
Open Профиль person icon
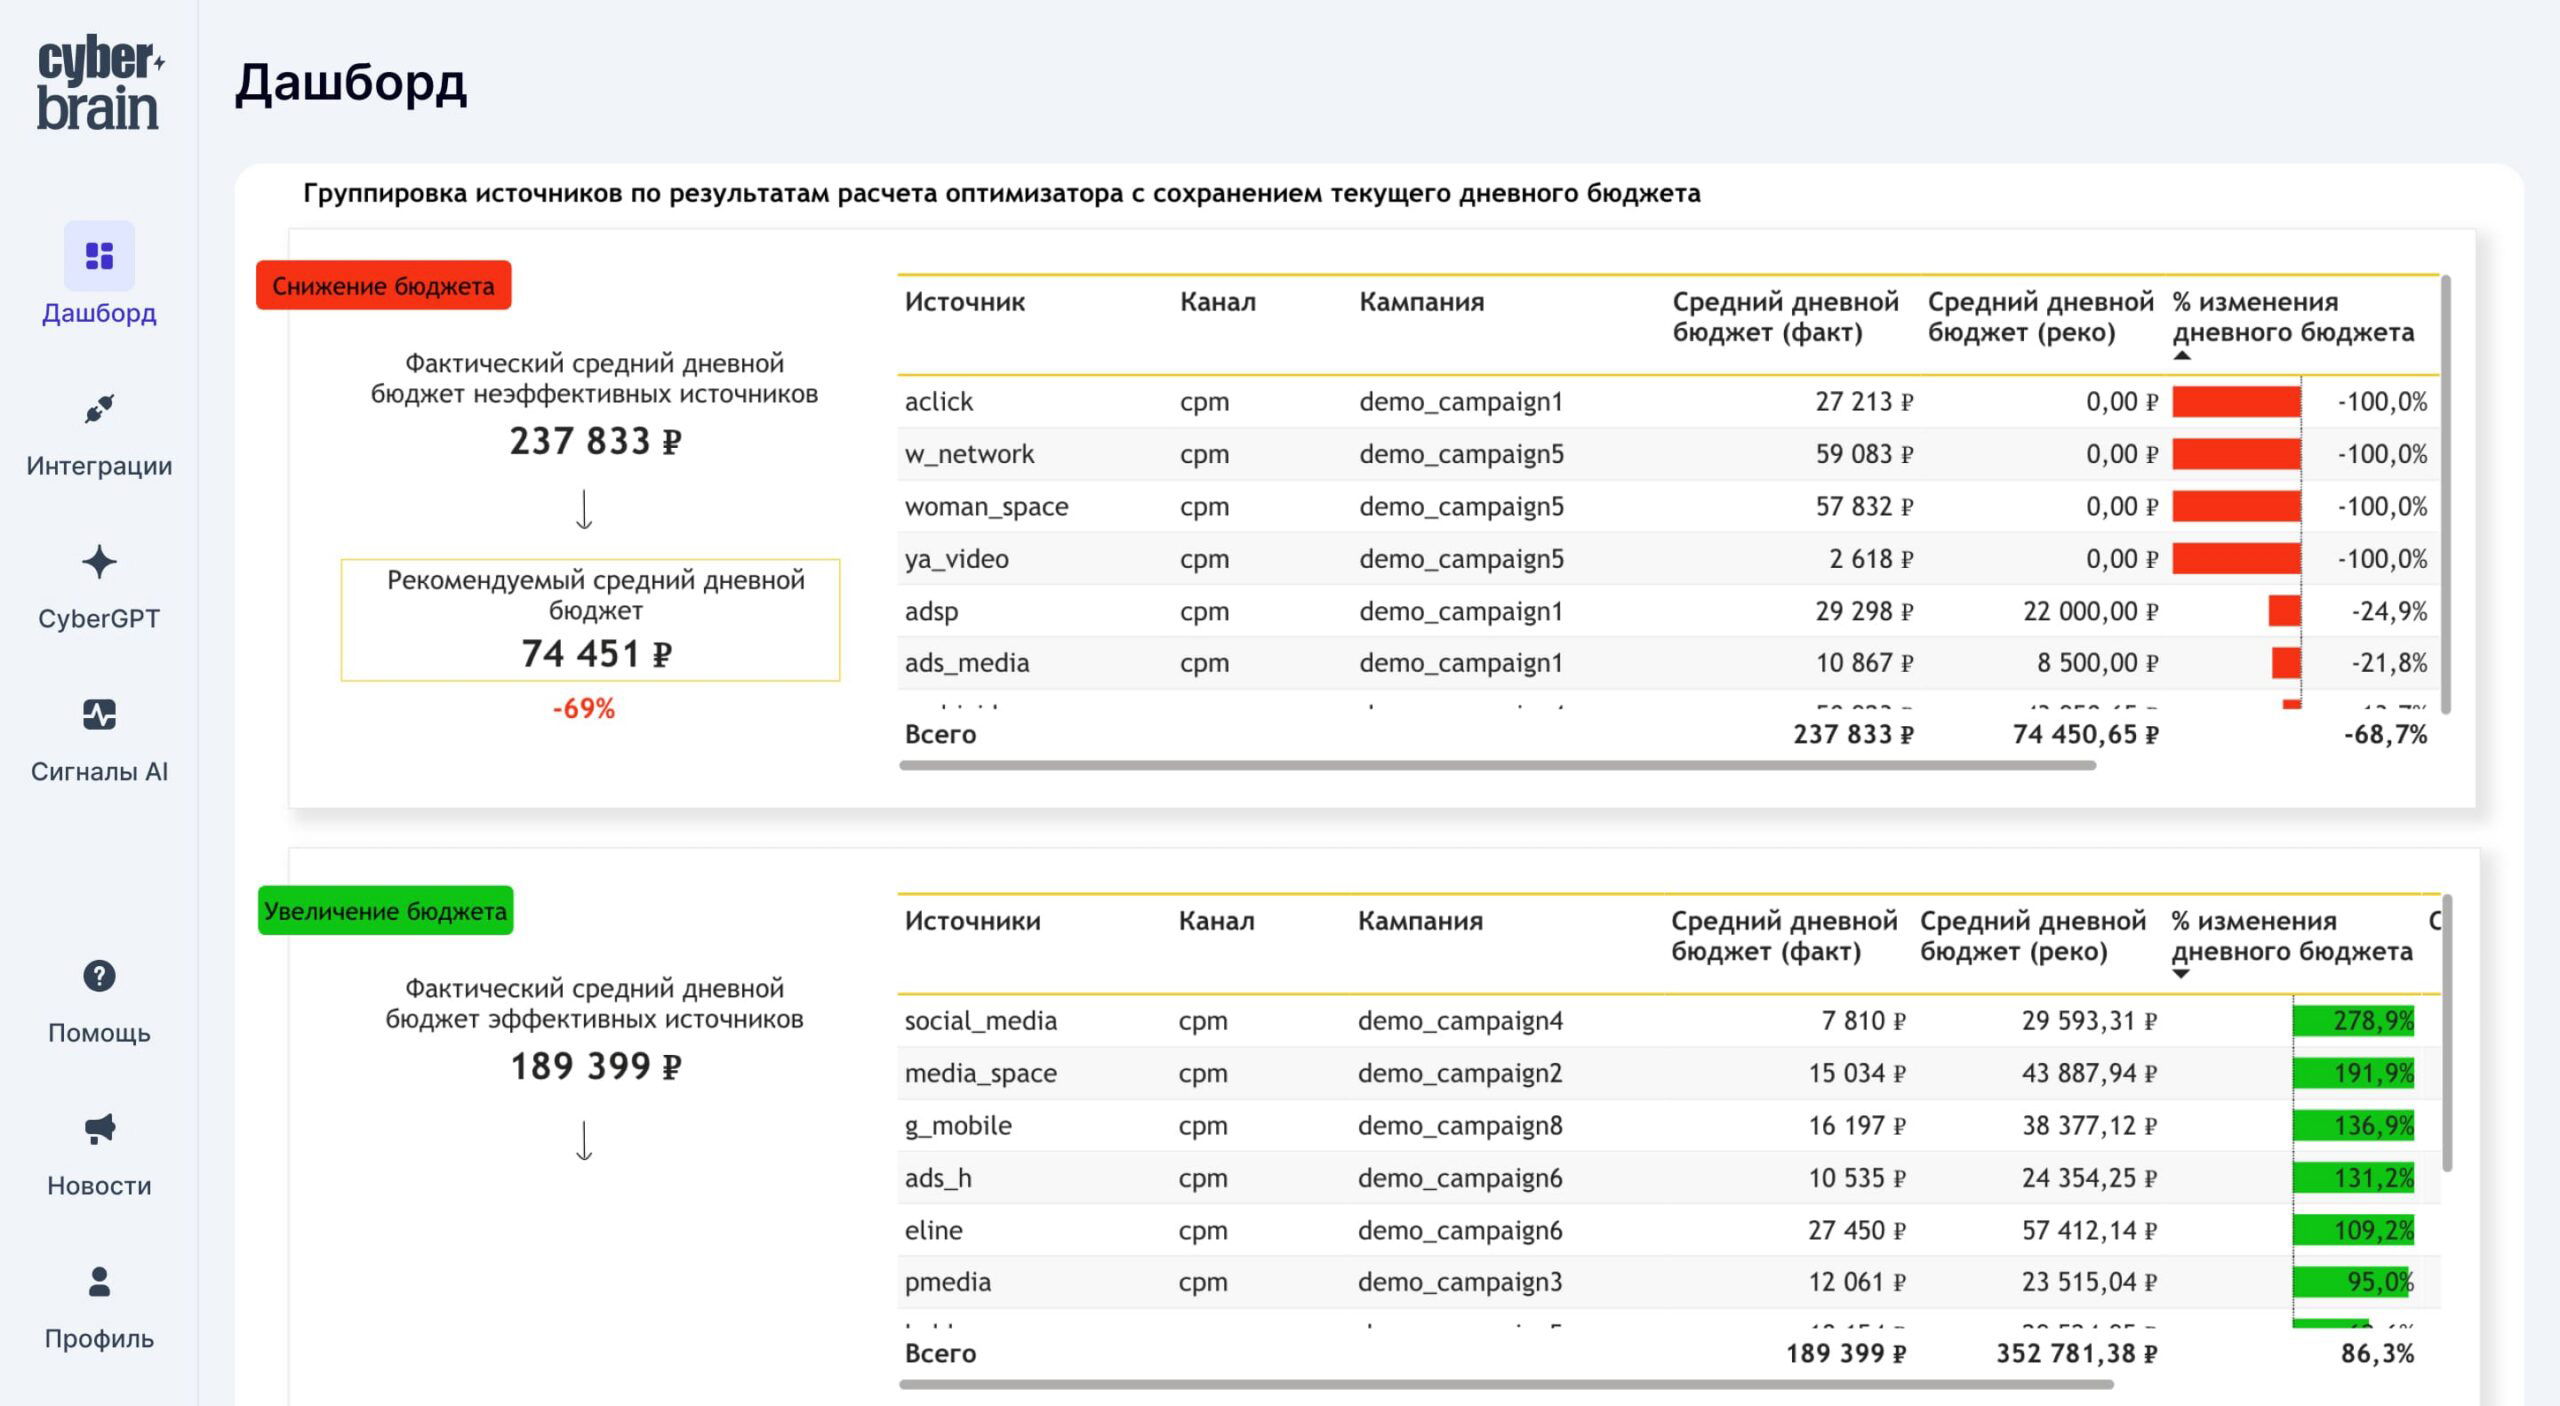[x=99, y=1282]
